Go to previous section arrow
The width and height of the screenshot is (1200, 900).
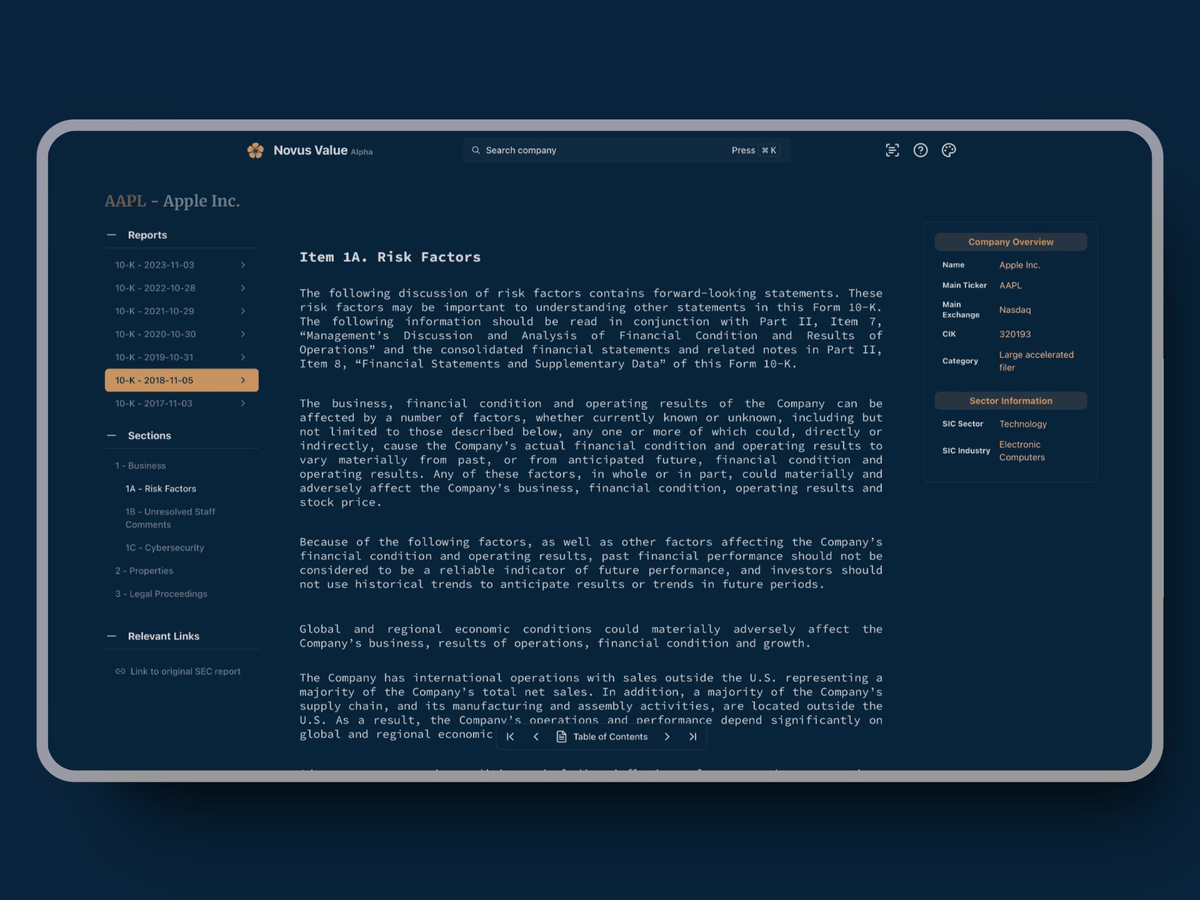pyautogui.click(x=536, y=737)
